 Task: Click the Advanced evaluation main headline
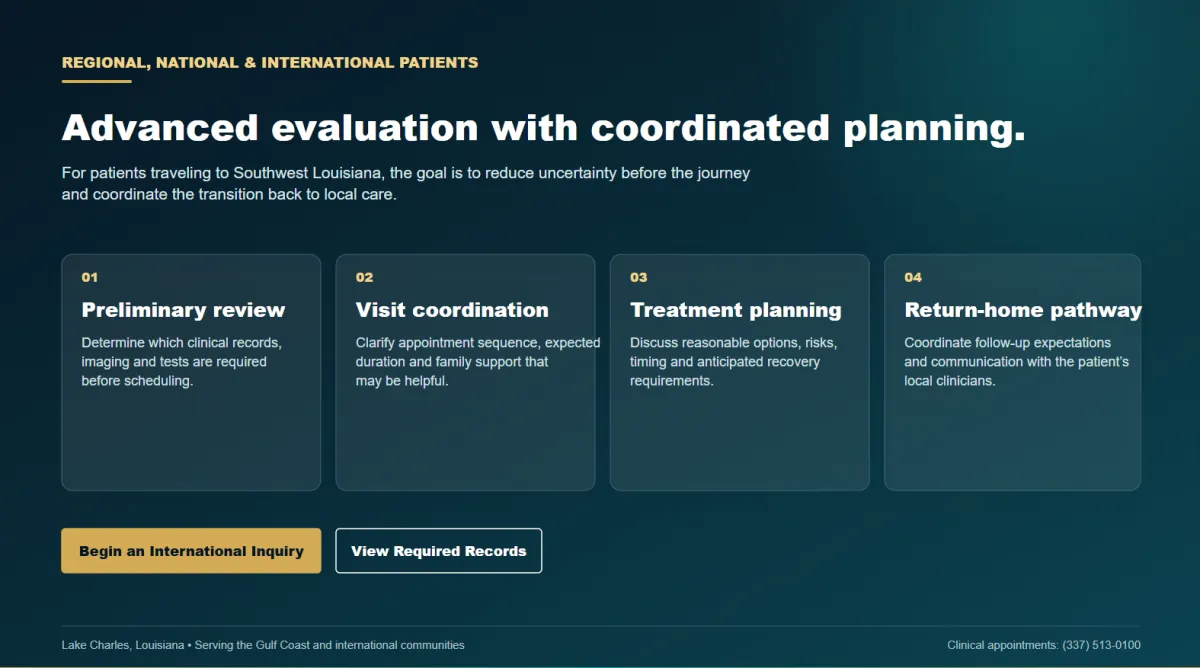(x=544, y=128)
